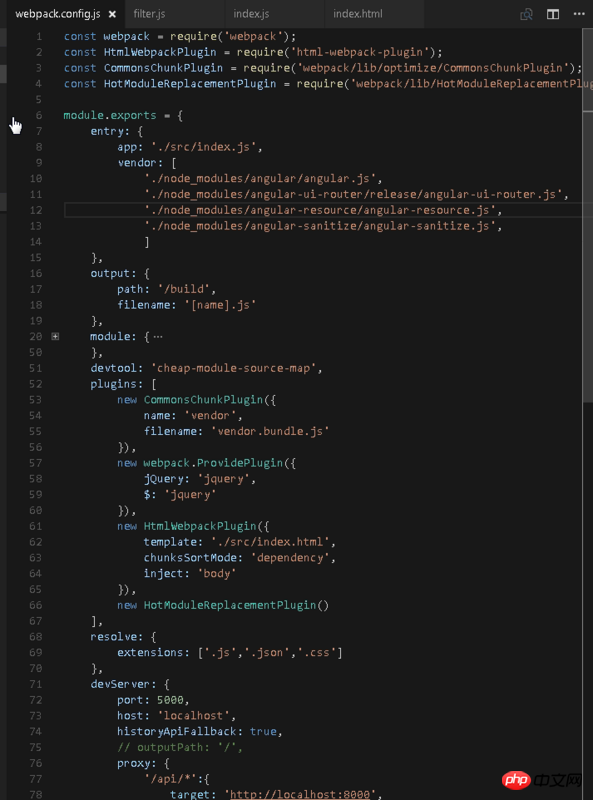The image size is (593, 800).
Task: Click line number 66 in gutter
Action: coord(36,605)
